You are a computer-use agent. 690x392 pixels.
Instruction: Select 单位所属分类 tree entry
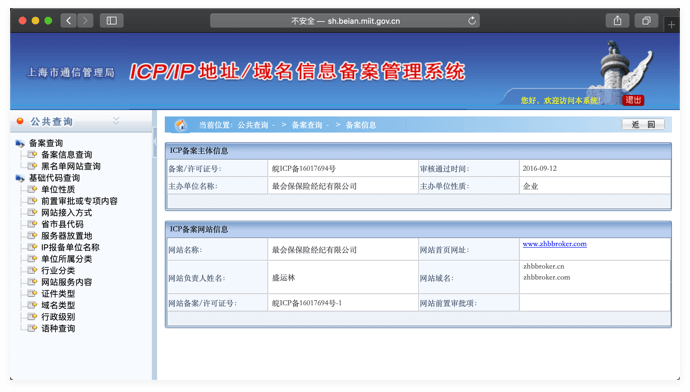pyautogui.click(x=66, y=259)
